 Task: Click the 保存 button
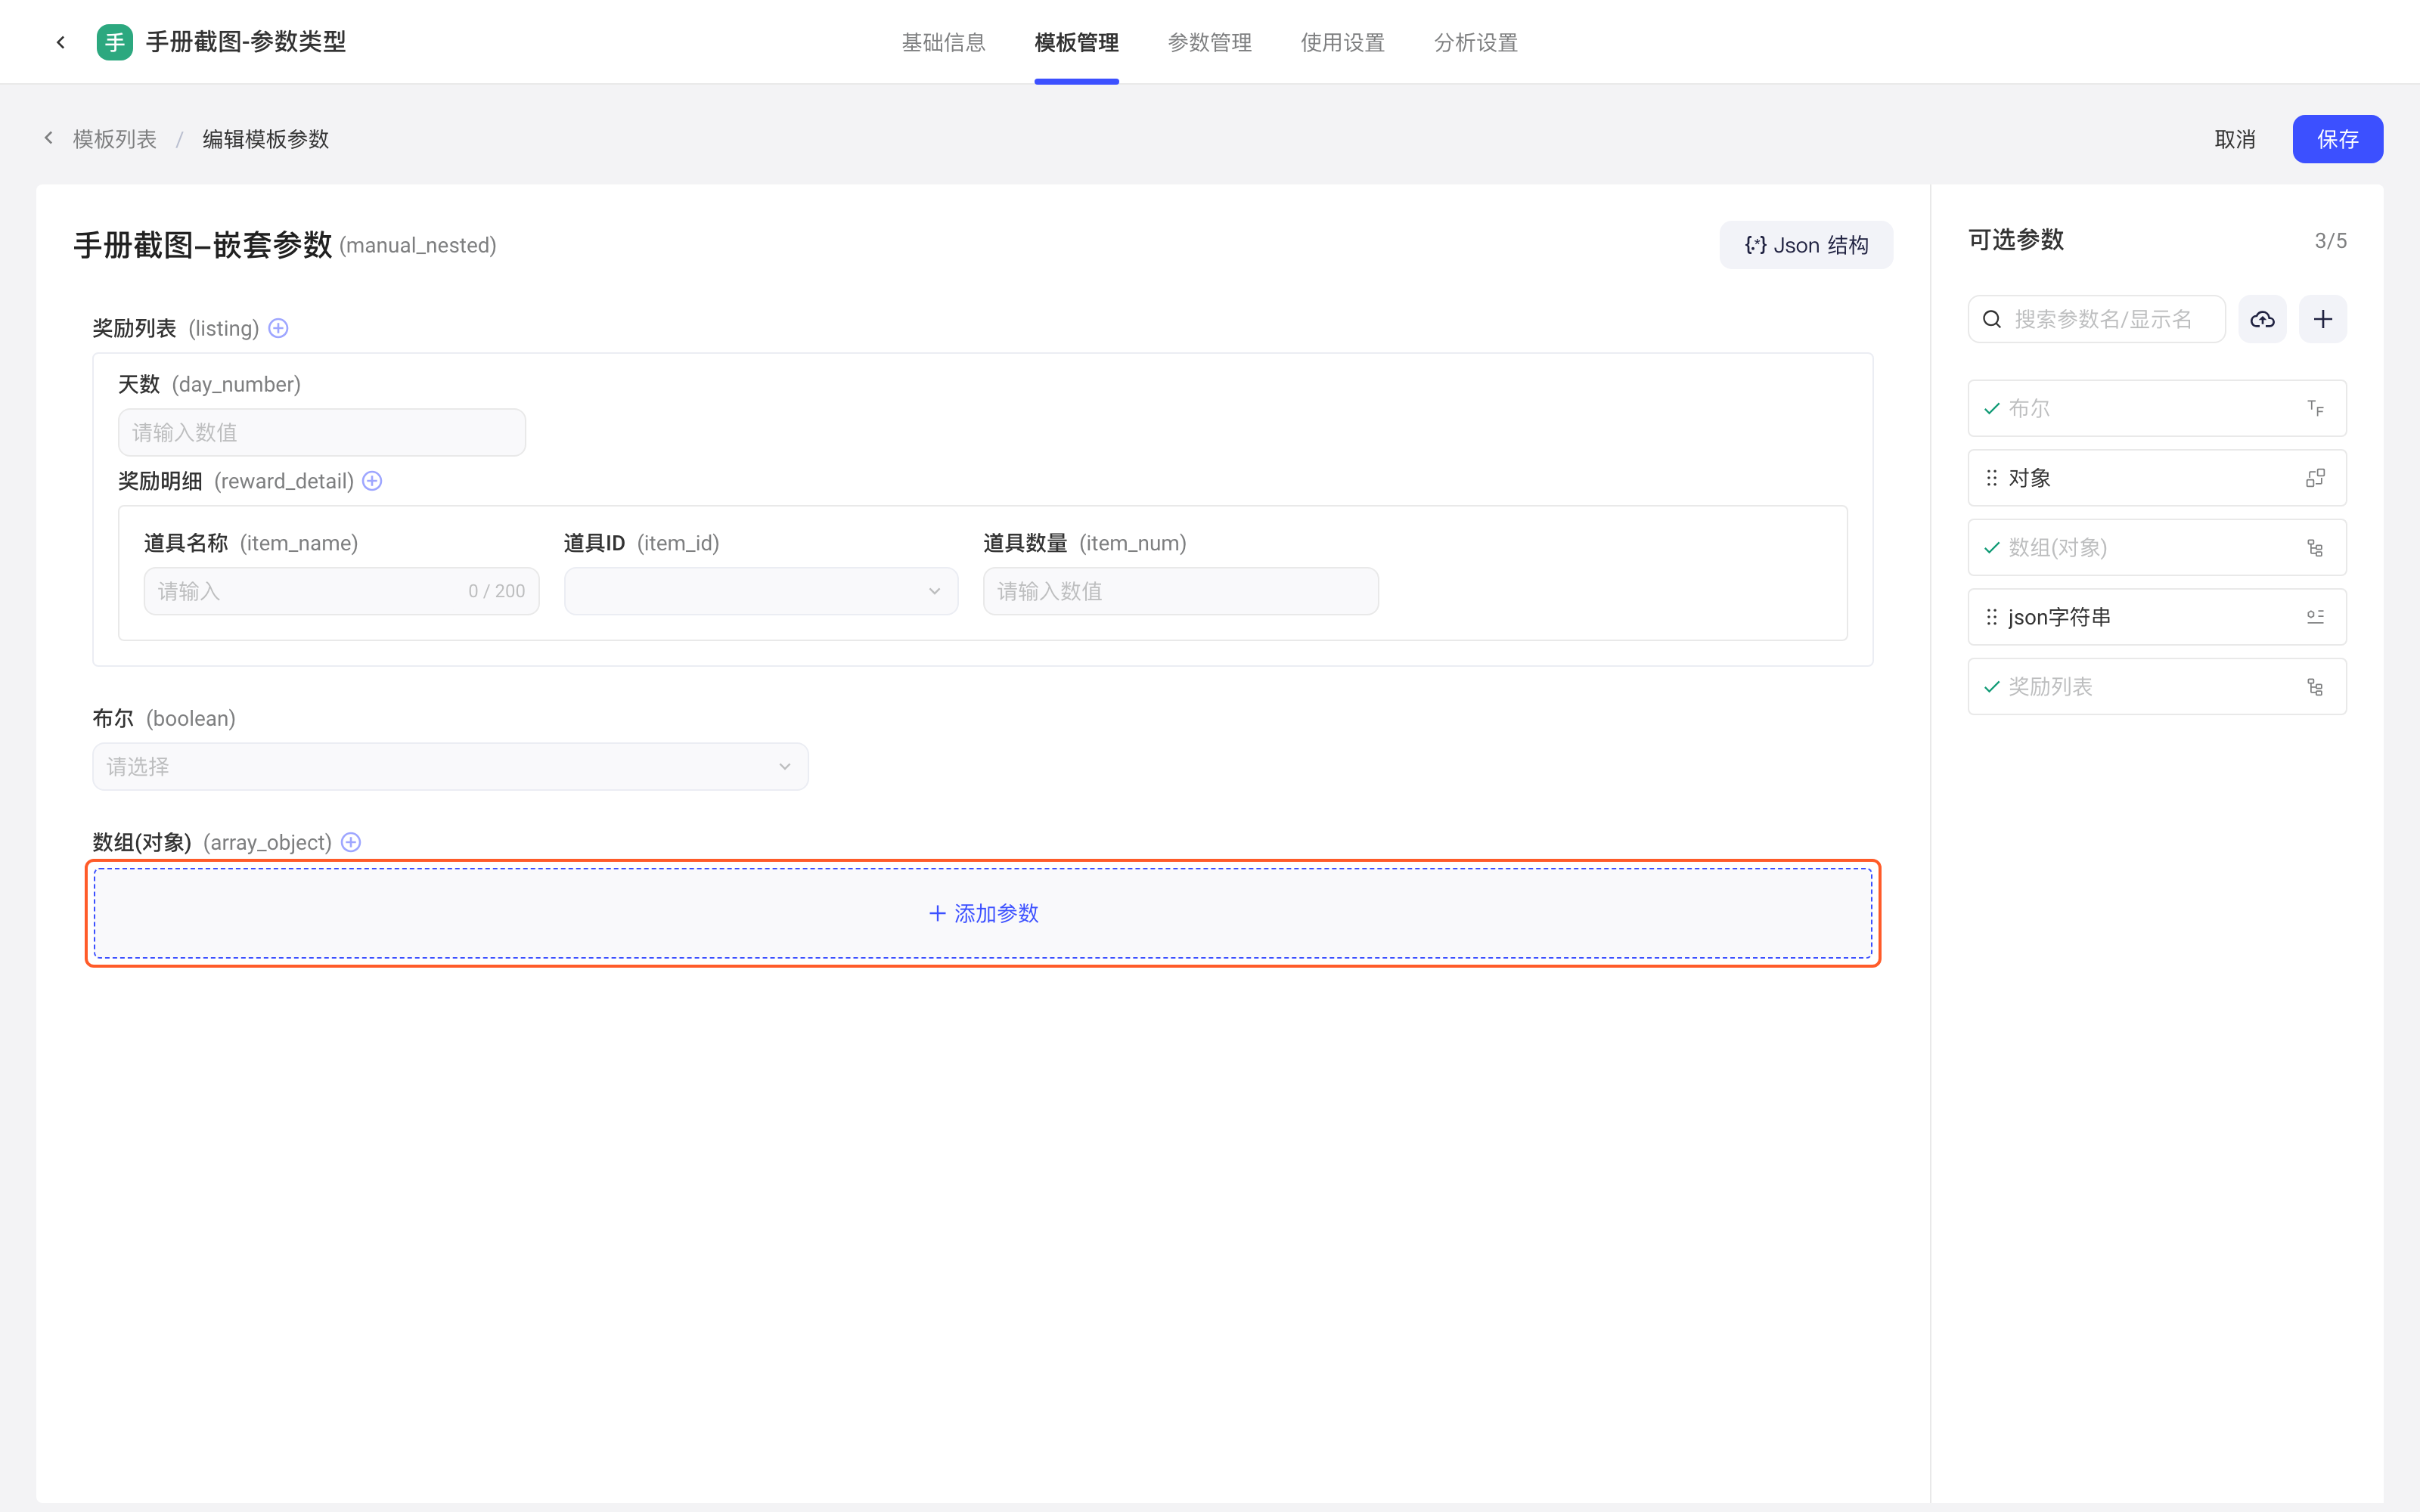[x=2337, y=139]
